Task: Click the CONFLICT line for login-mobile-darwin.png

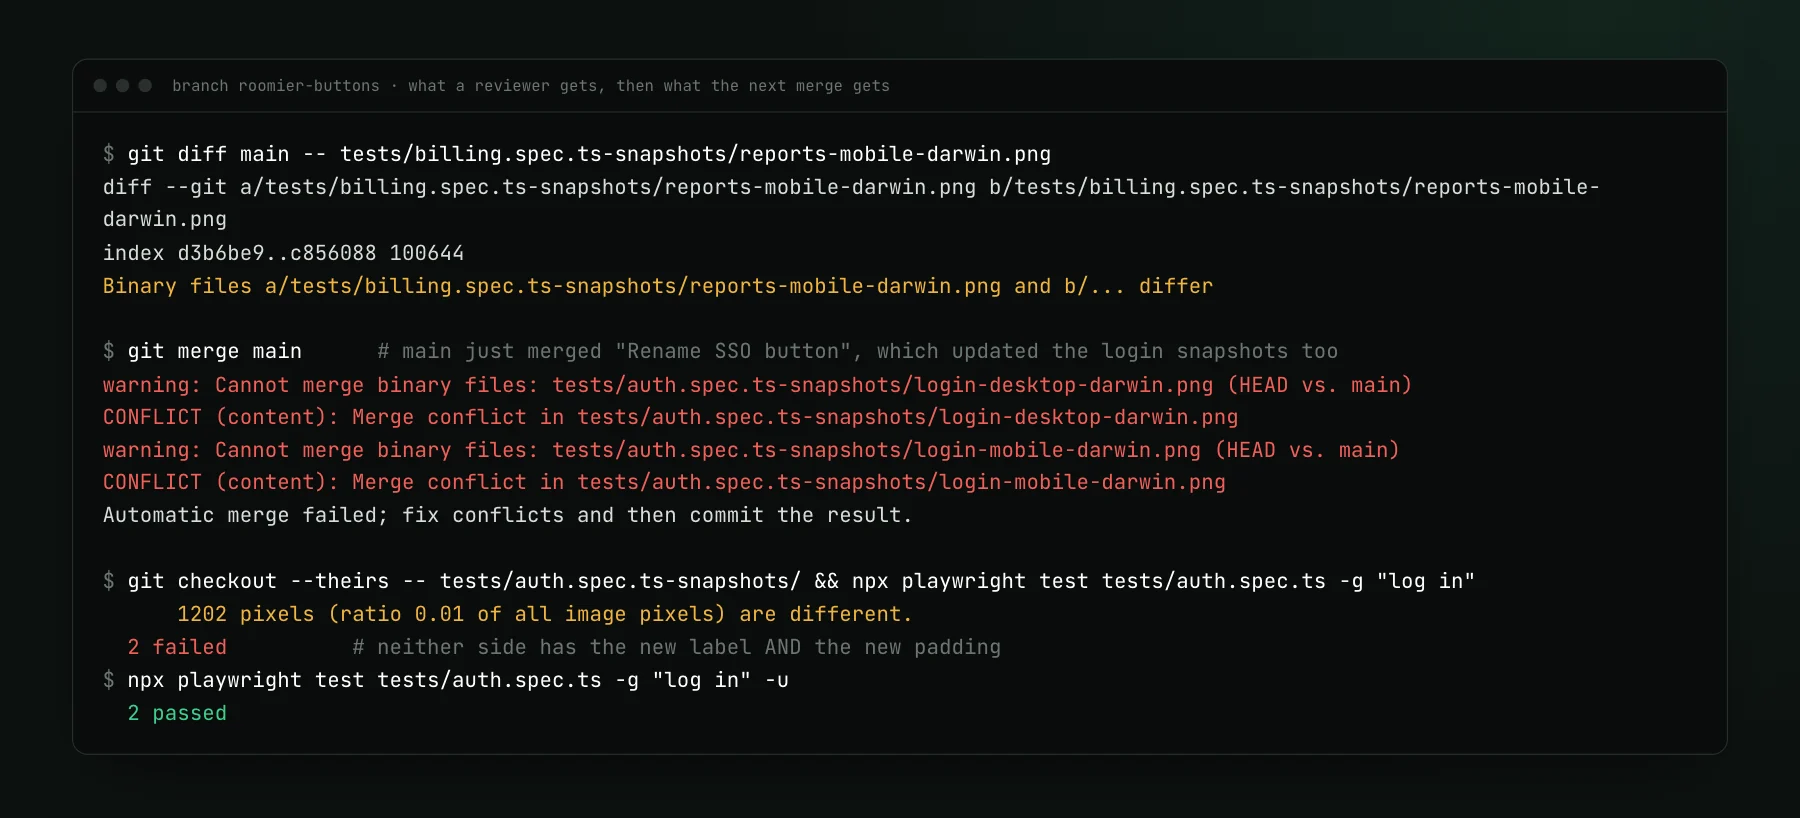Action: (x=664, y=482)
